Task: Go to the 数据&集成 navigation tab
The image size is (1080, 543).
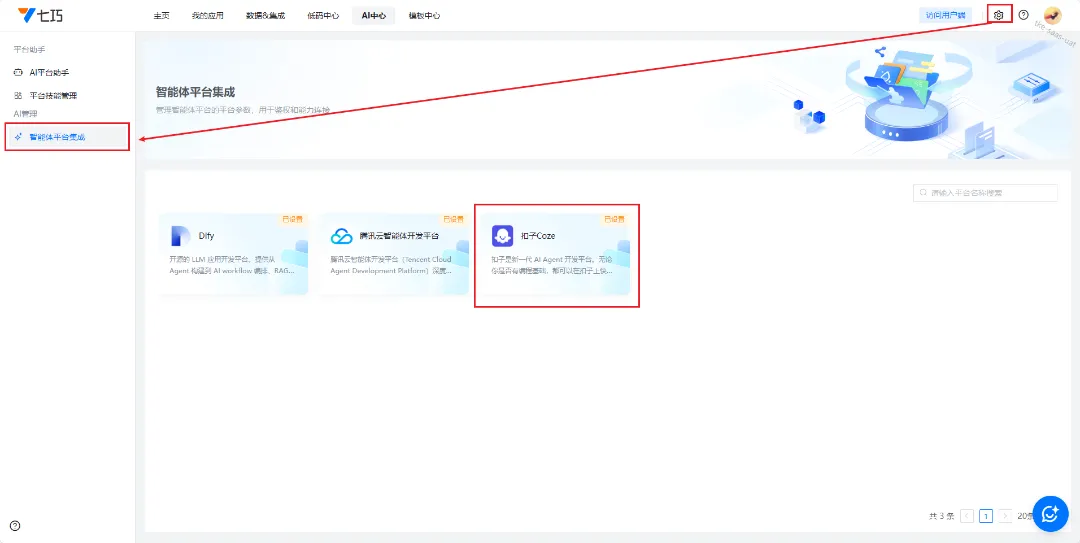Action: [265, 16]
